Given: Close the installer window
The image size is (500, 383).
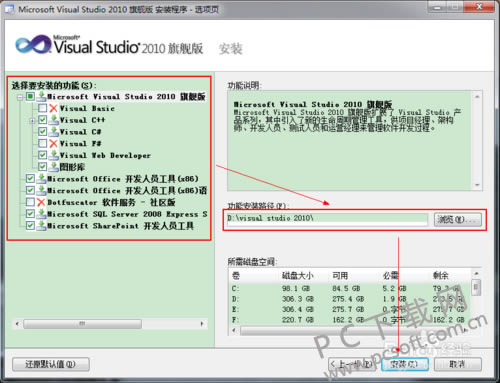Looking at the screenshot, I should 479,7.
